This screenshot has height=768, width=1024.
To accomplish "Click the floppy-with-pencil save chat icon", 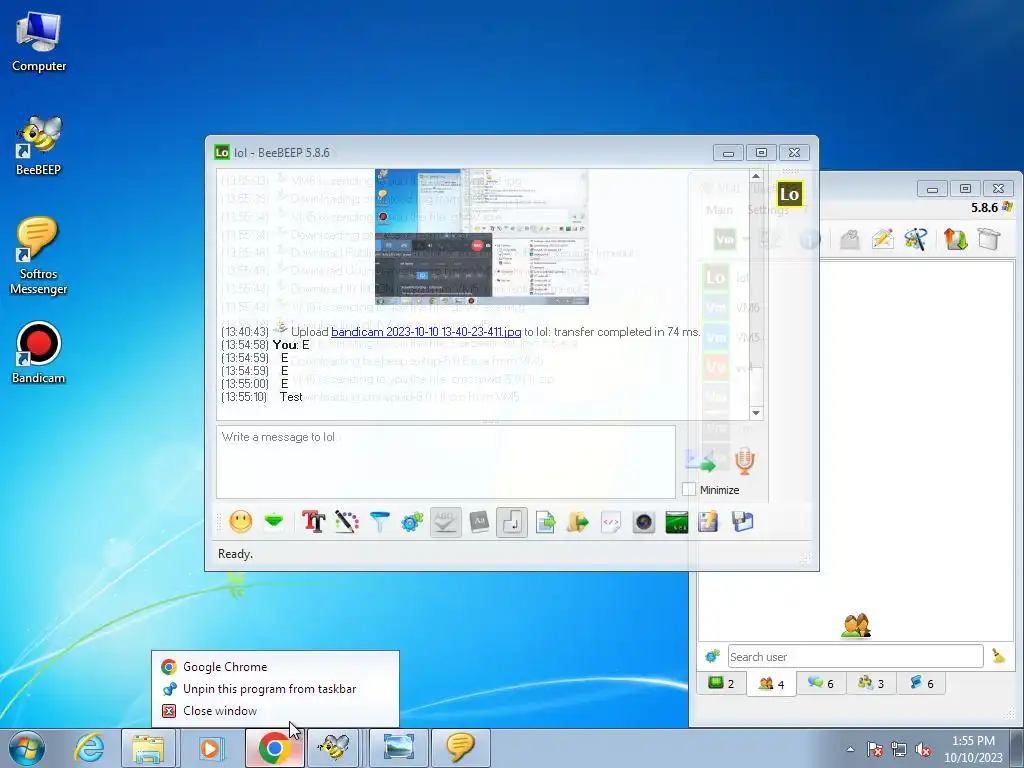I will [709, 522].
